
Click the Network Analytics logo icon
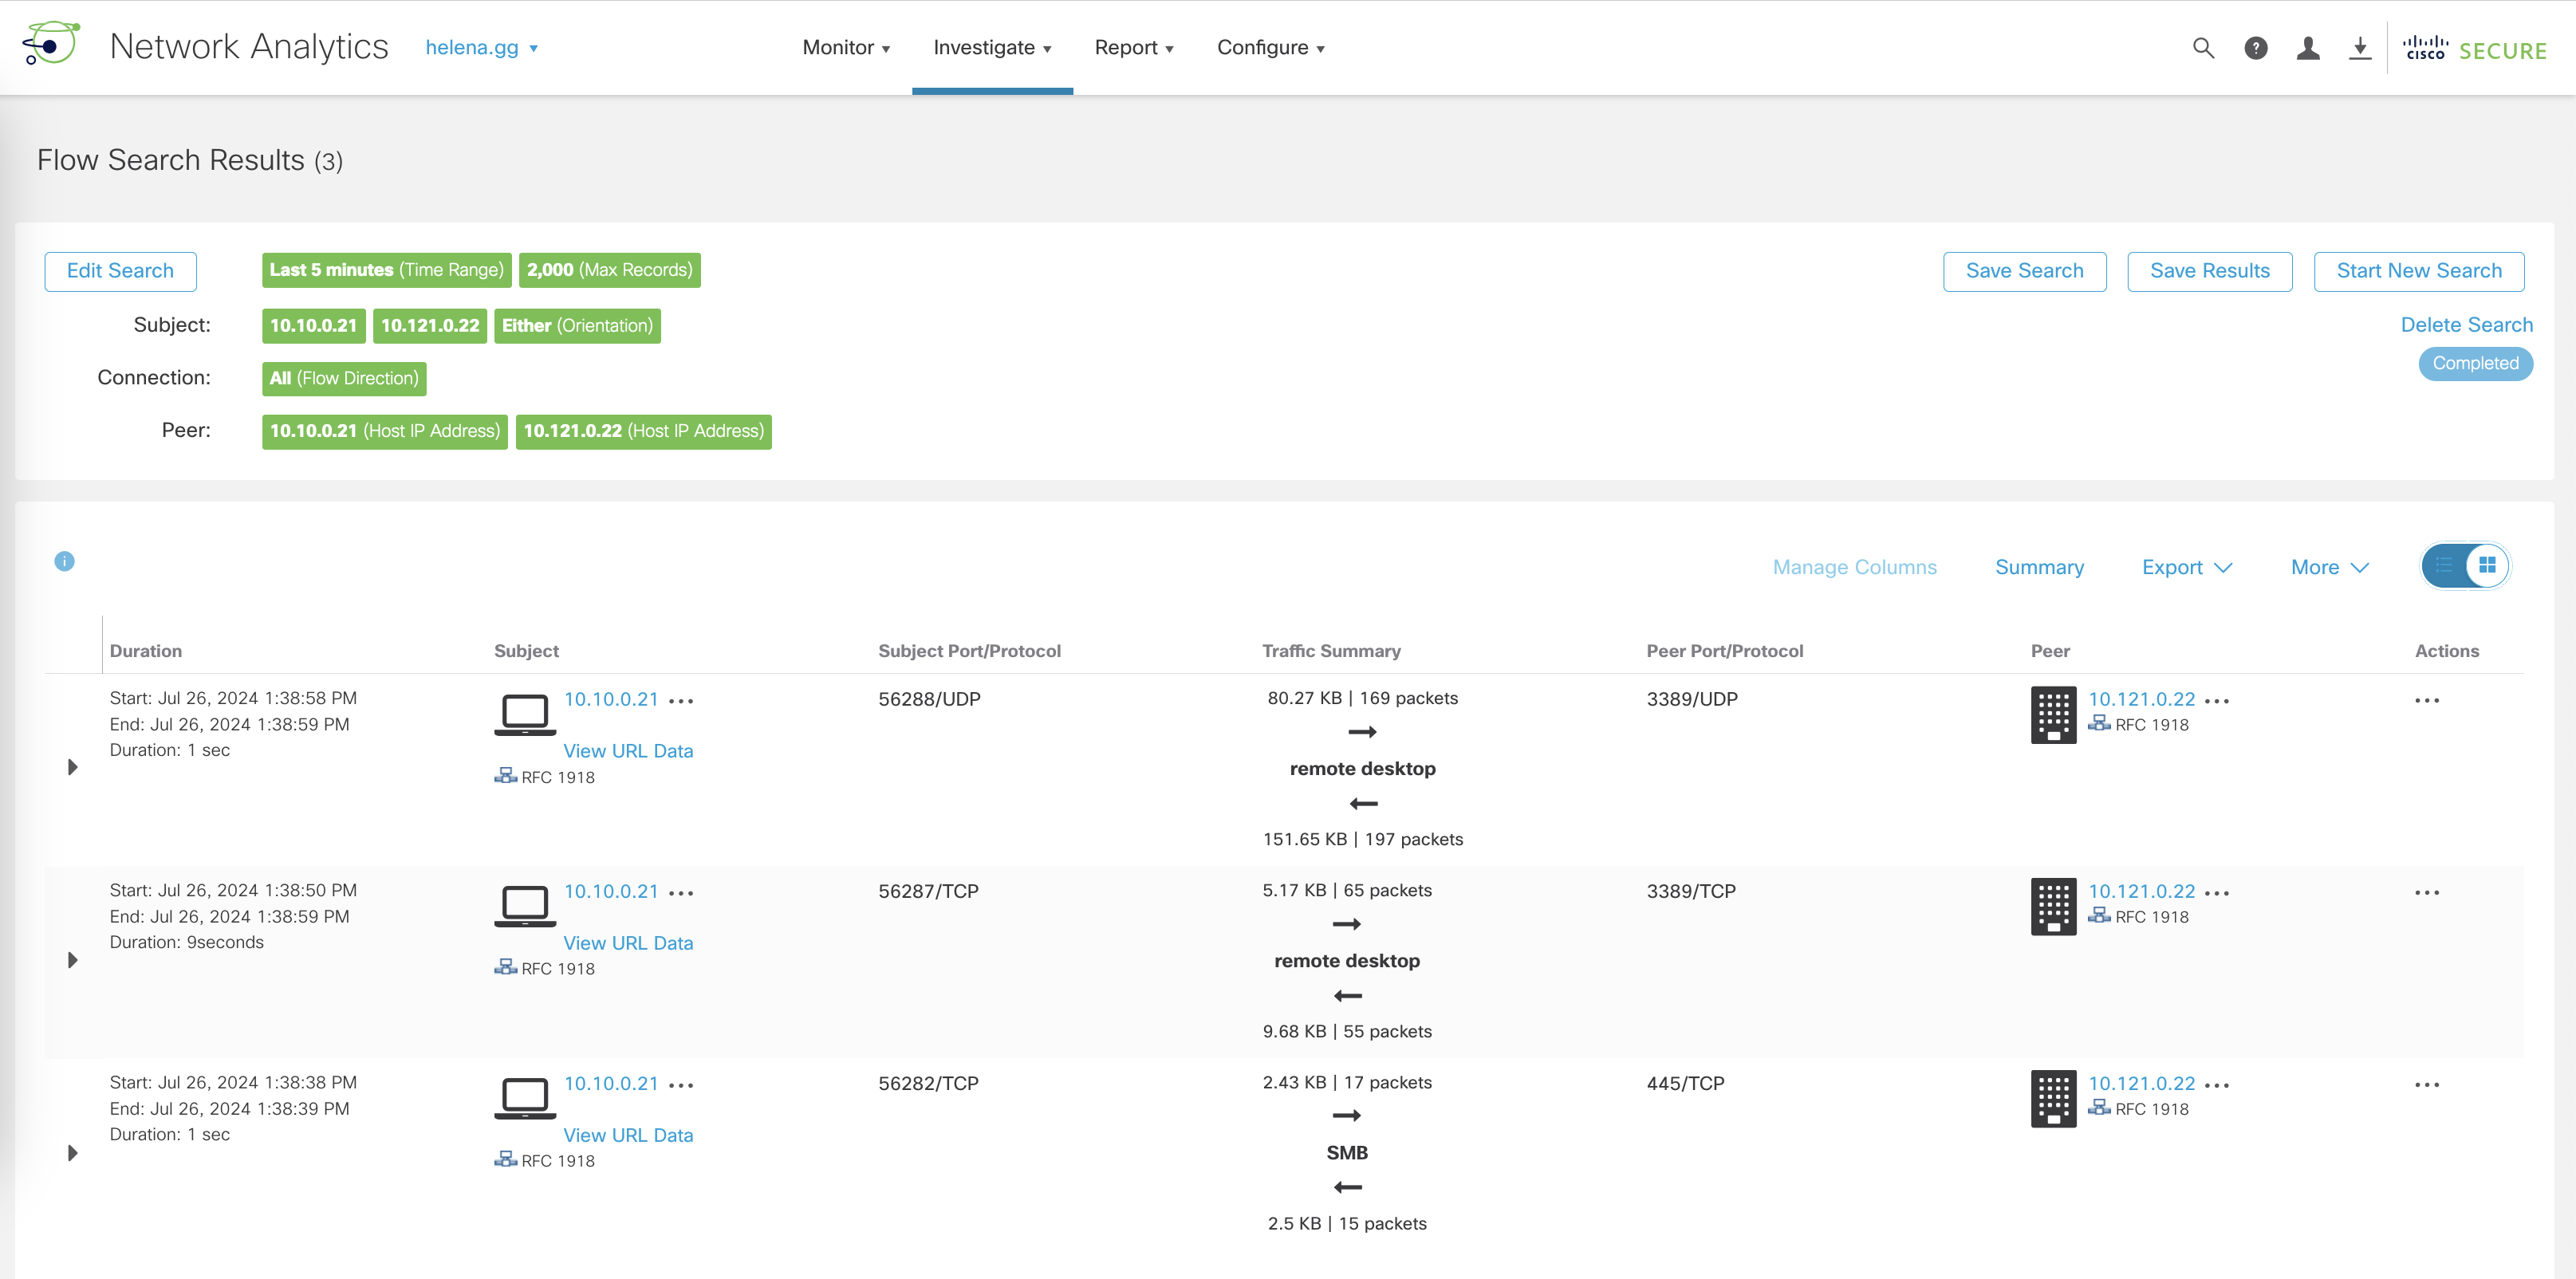[x=51, y=45]
